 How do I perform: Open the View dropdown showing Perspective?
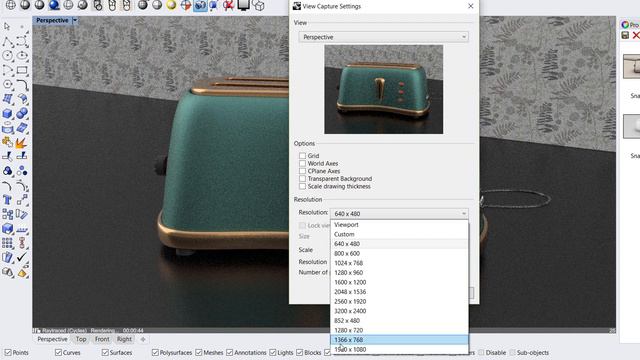point(383,37)
